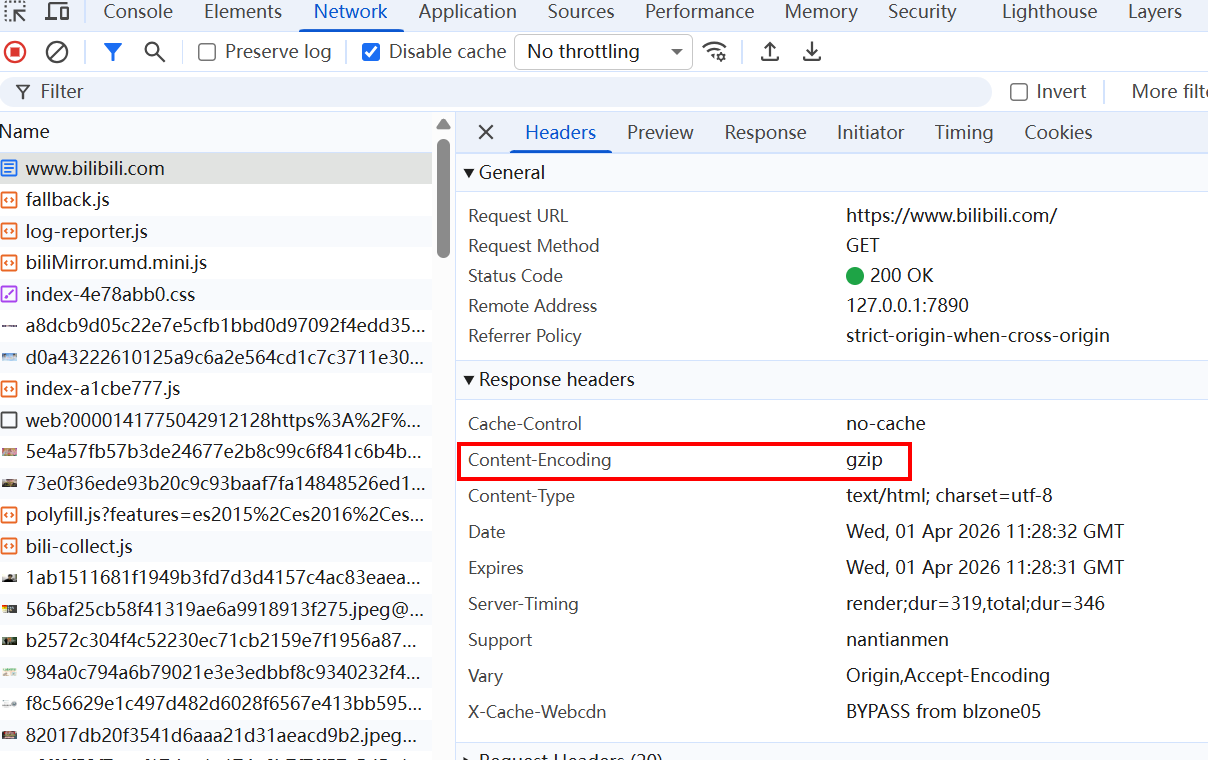Click the Server-Timing render value
The height and width of the screenshot is (760, 1208).
975,604
